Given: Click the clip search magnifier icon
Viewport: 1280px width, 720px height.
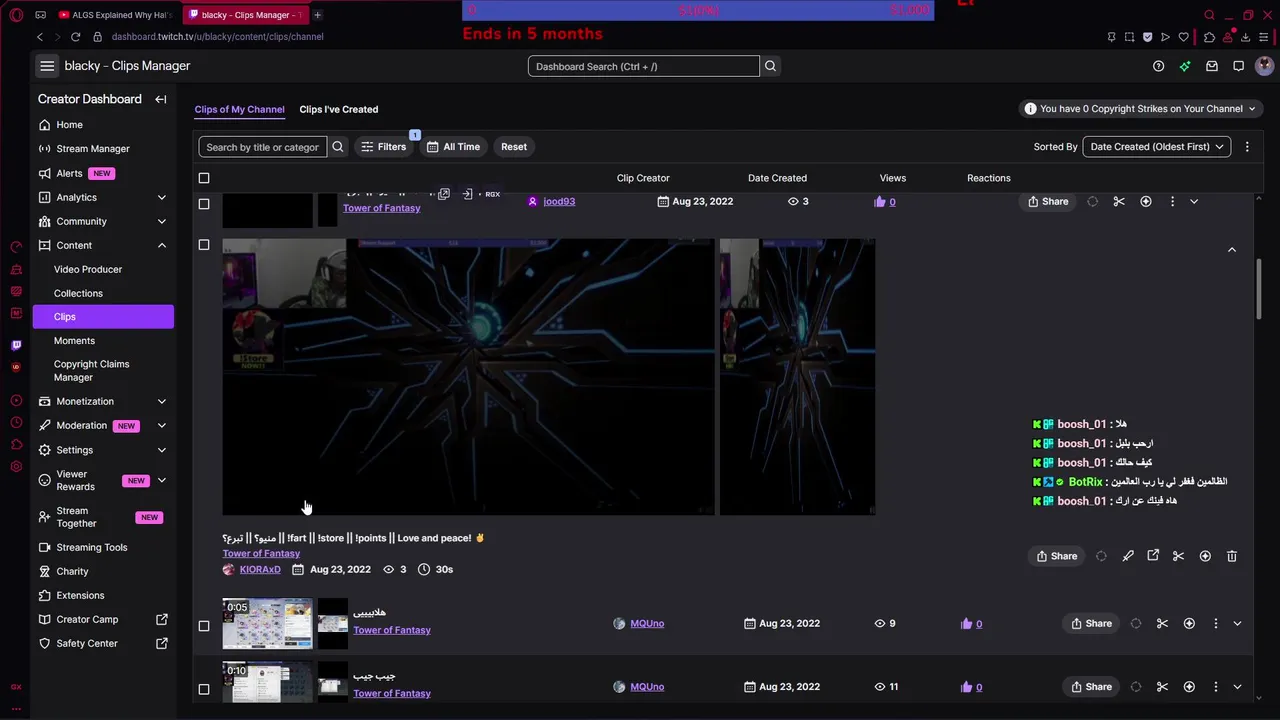Looking at the screenshot, I should pos(338,147).
